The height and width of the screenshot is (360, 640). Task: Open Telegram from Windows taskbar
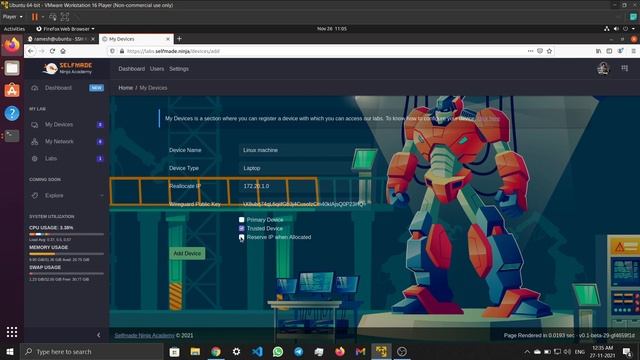[x=298, y=351]
